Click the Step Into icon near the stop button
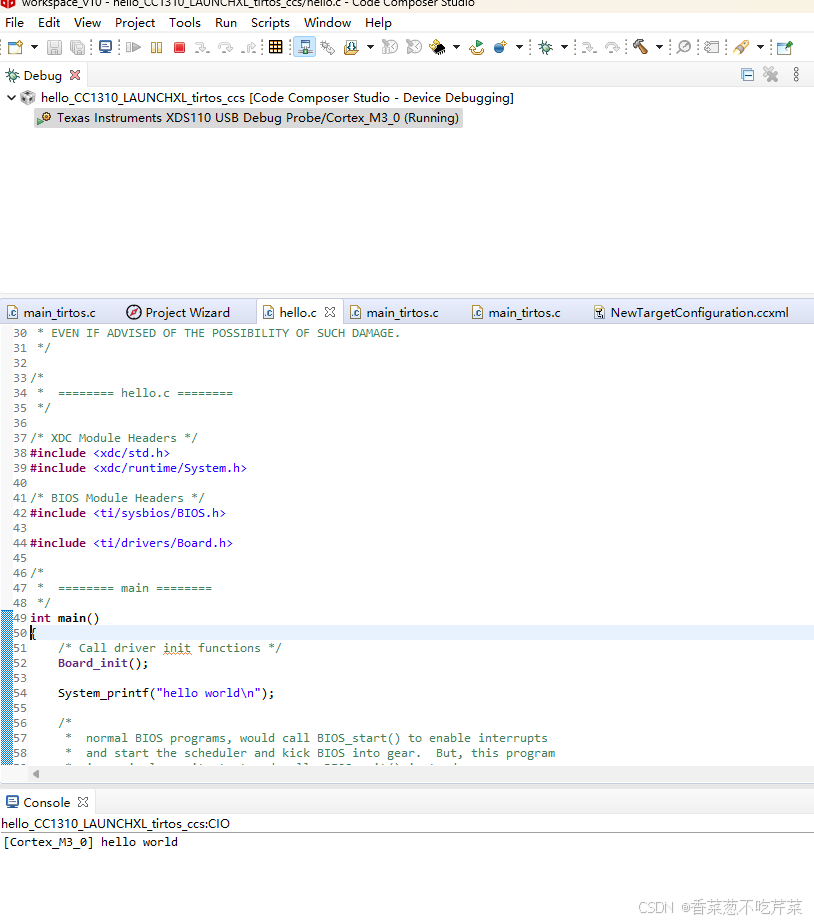The height and width of the screenshot is (923, 814). [202, 47]
